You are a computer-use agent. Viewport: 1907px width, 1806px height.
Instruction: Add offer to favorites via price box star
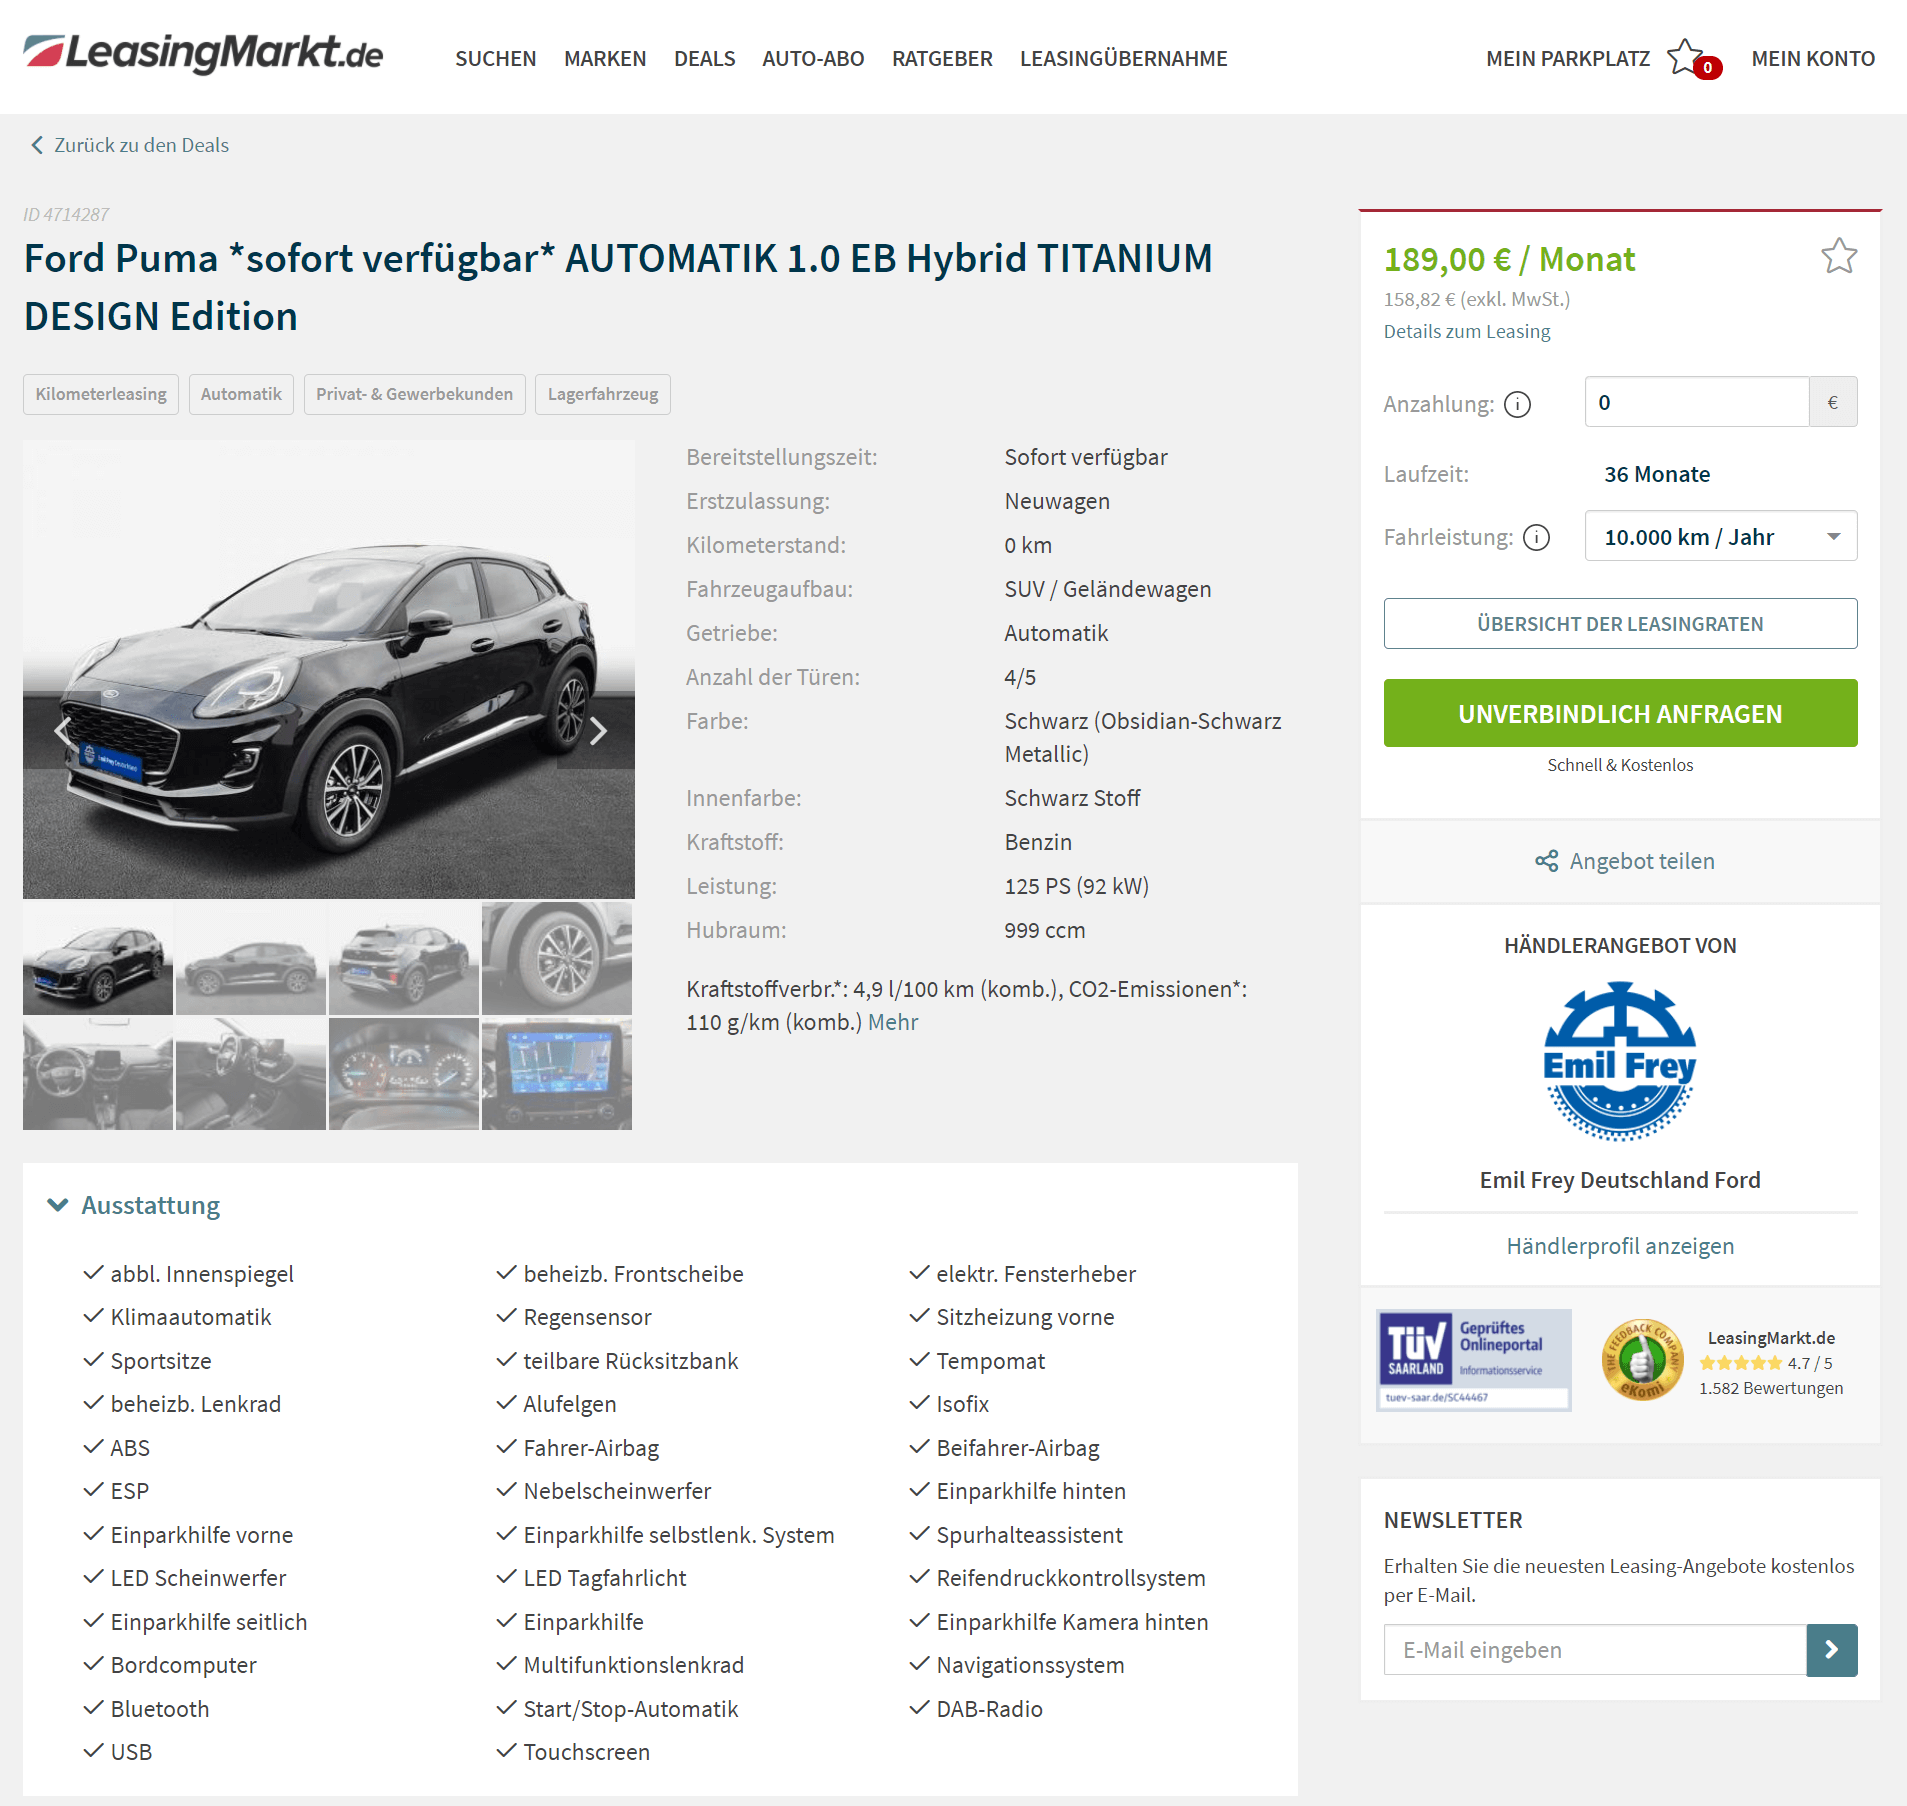point(1838,257)
